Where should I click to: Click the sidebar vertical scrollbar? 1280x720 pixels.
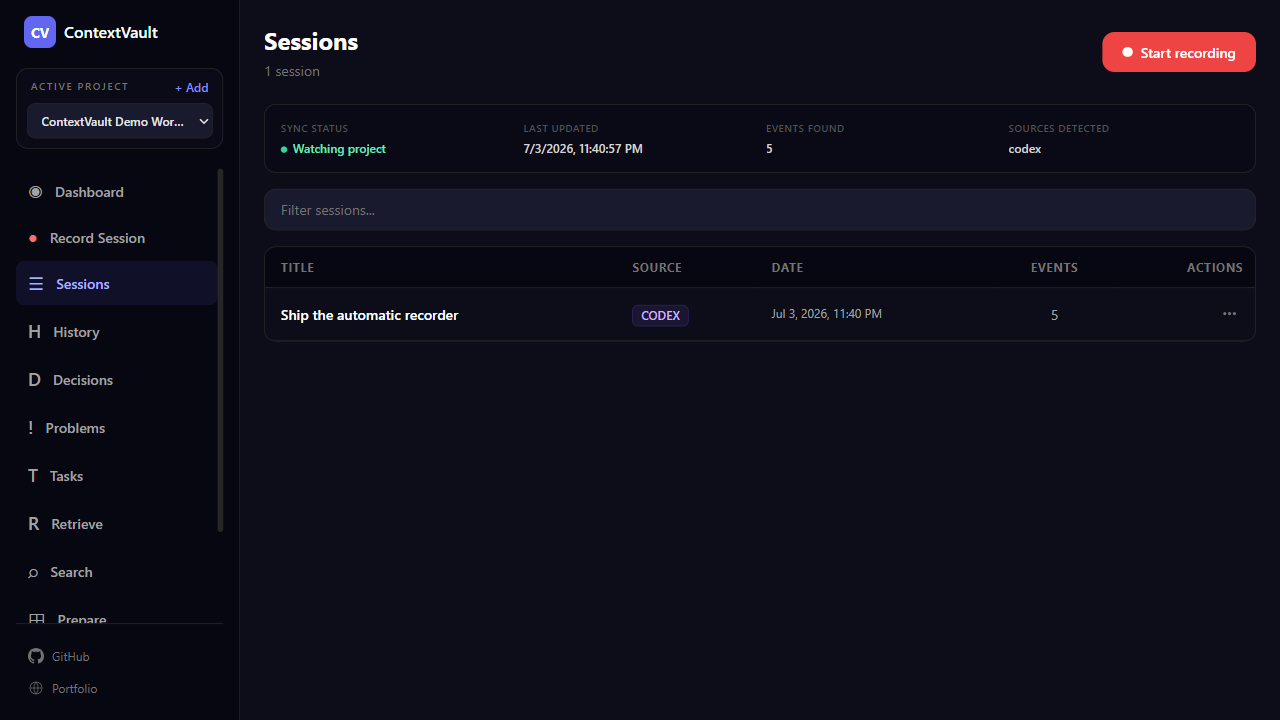pos(220,350)
